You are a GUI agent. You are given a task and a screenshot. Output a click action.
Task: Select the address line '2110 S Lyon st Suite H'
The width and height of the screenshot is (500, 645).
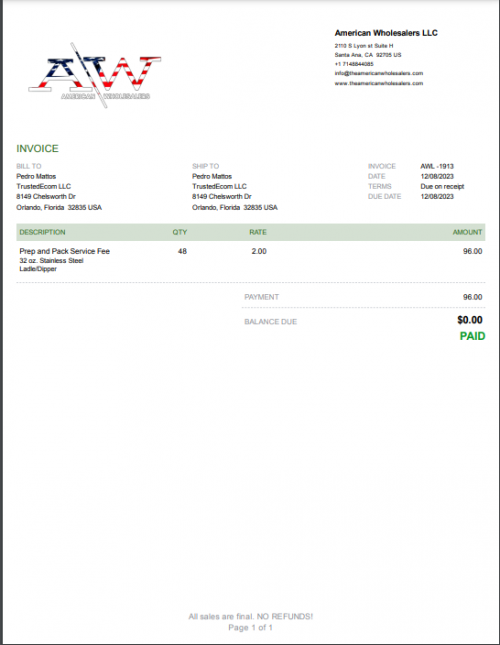tap(364, 46)
